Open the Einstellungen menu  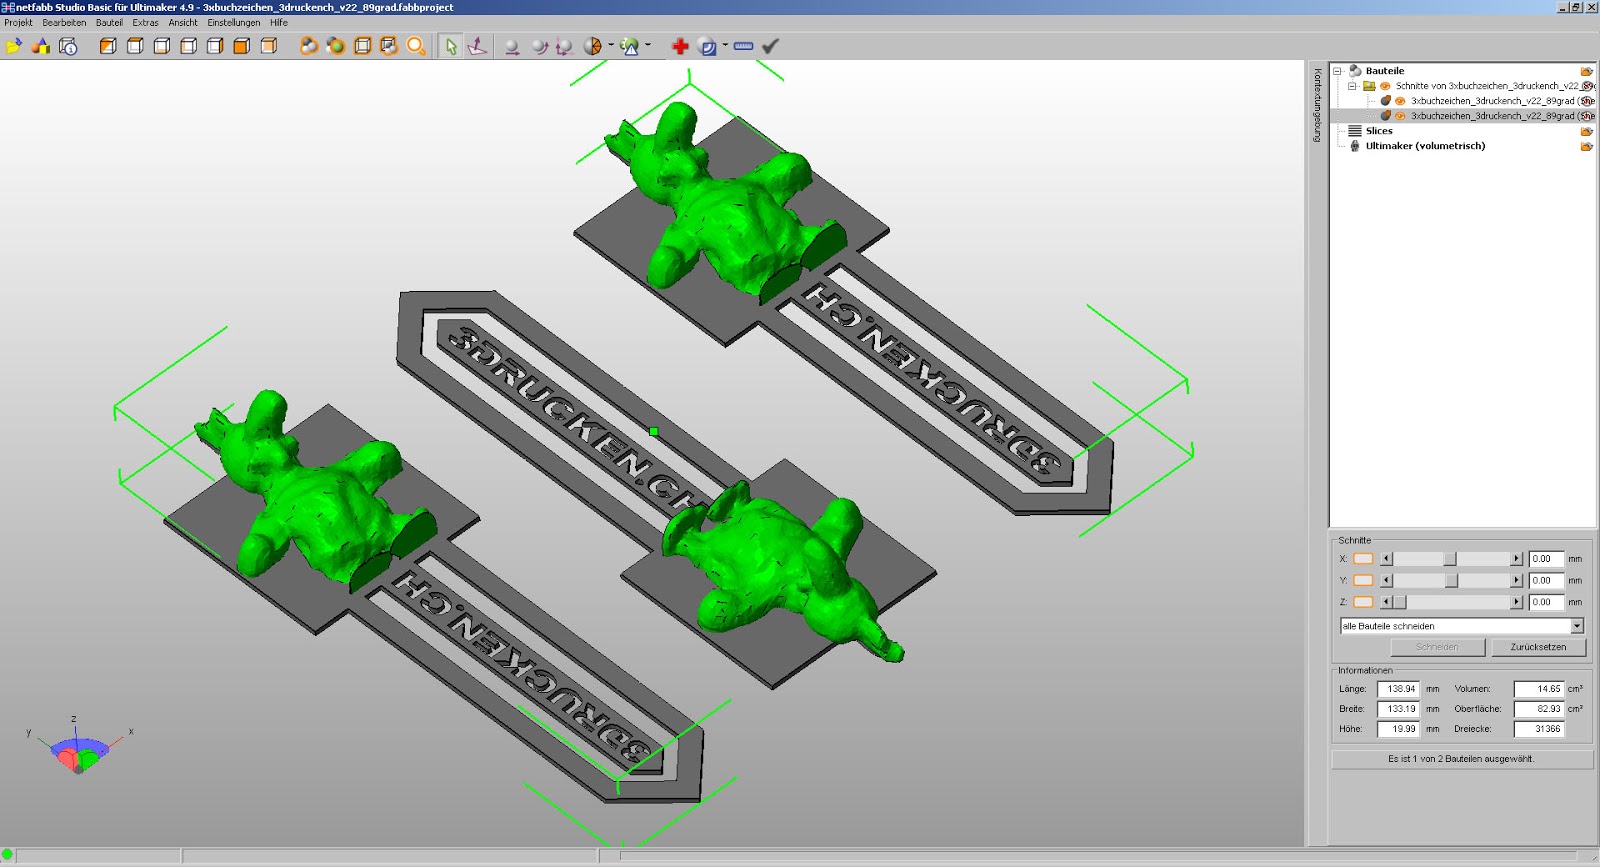tap(234, 22)
